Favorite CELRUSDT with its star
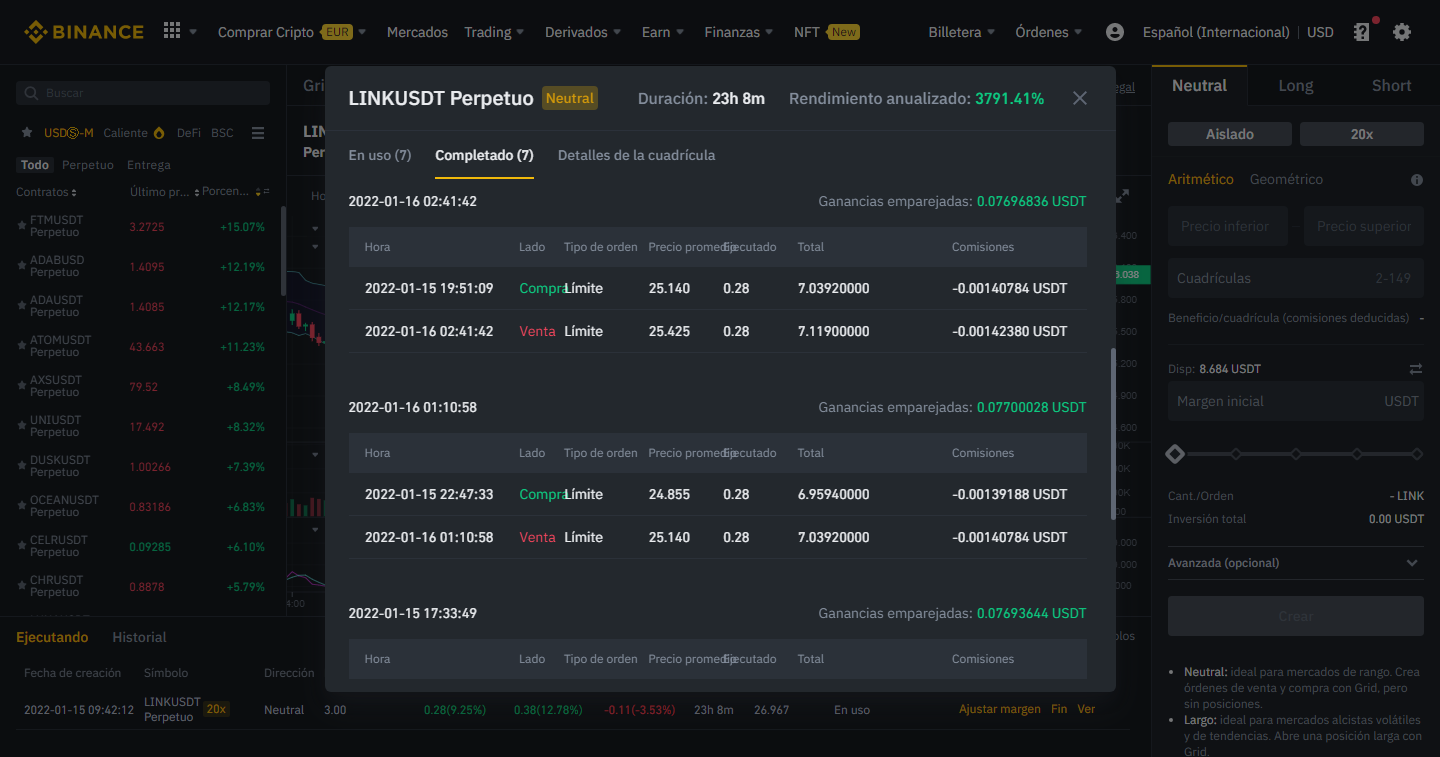The image size is (1440, 757). point(22,546)
